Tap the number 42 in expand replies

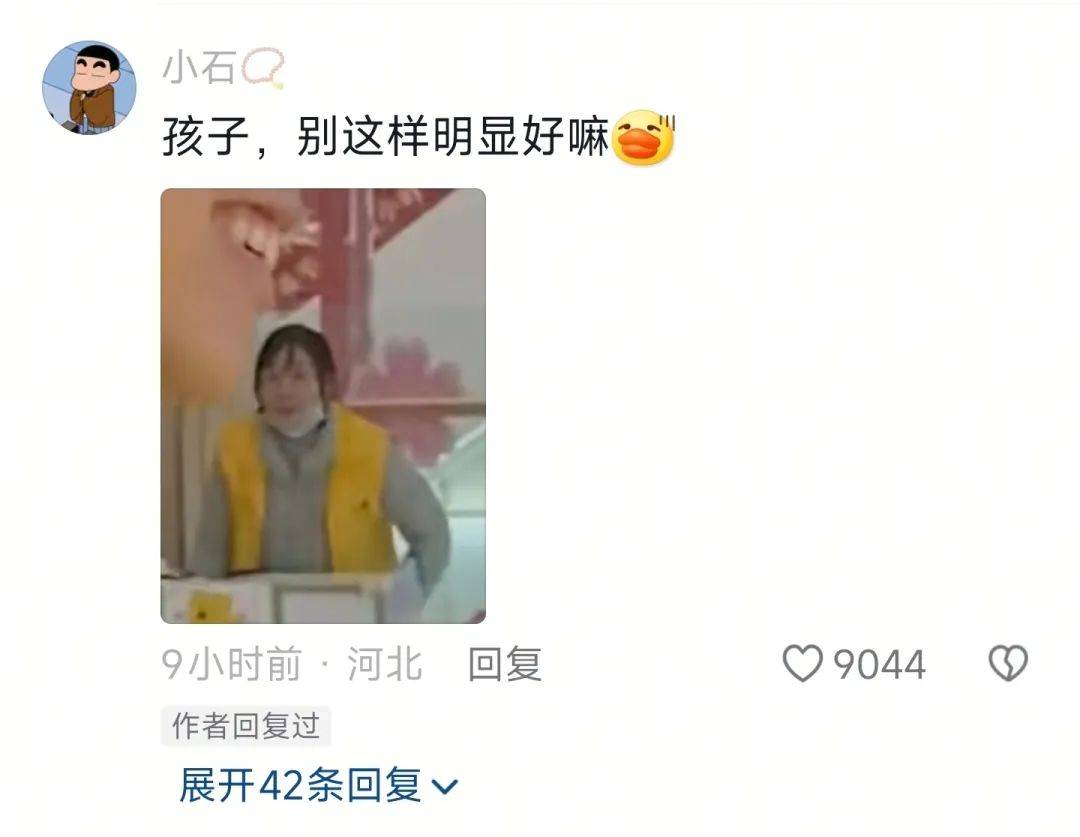pyautogui.click(x=282, y=786)
